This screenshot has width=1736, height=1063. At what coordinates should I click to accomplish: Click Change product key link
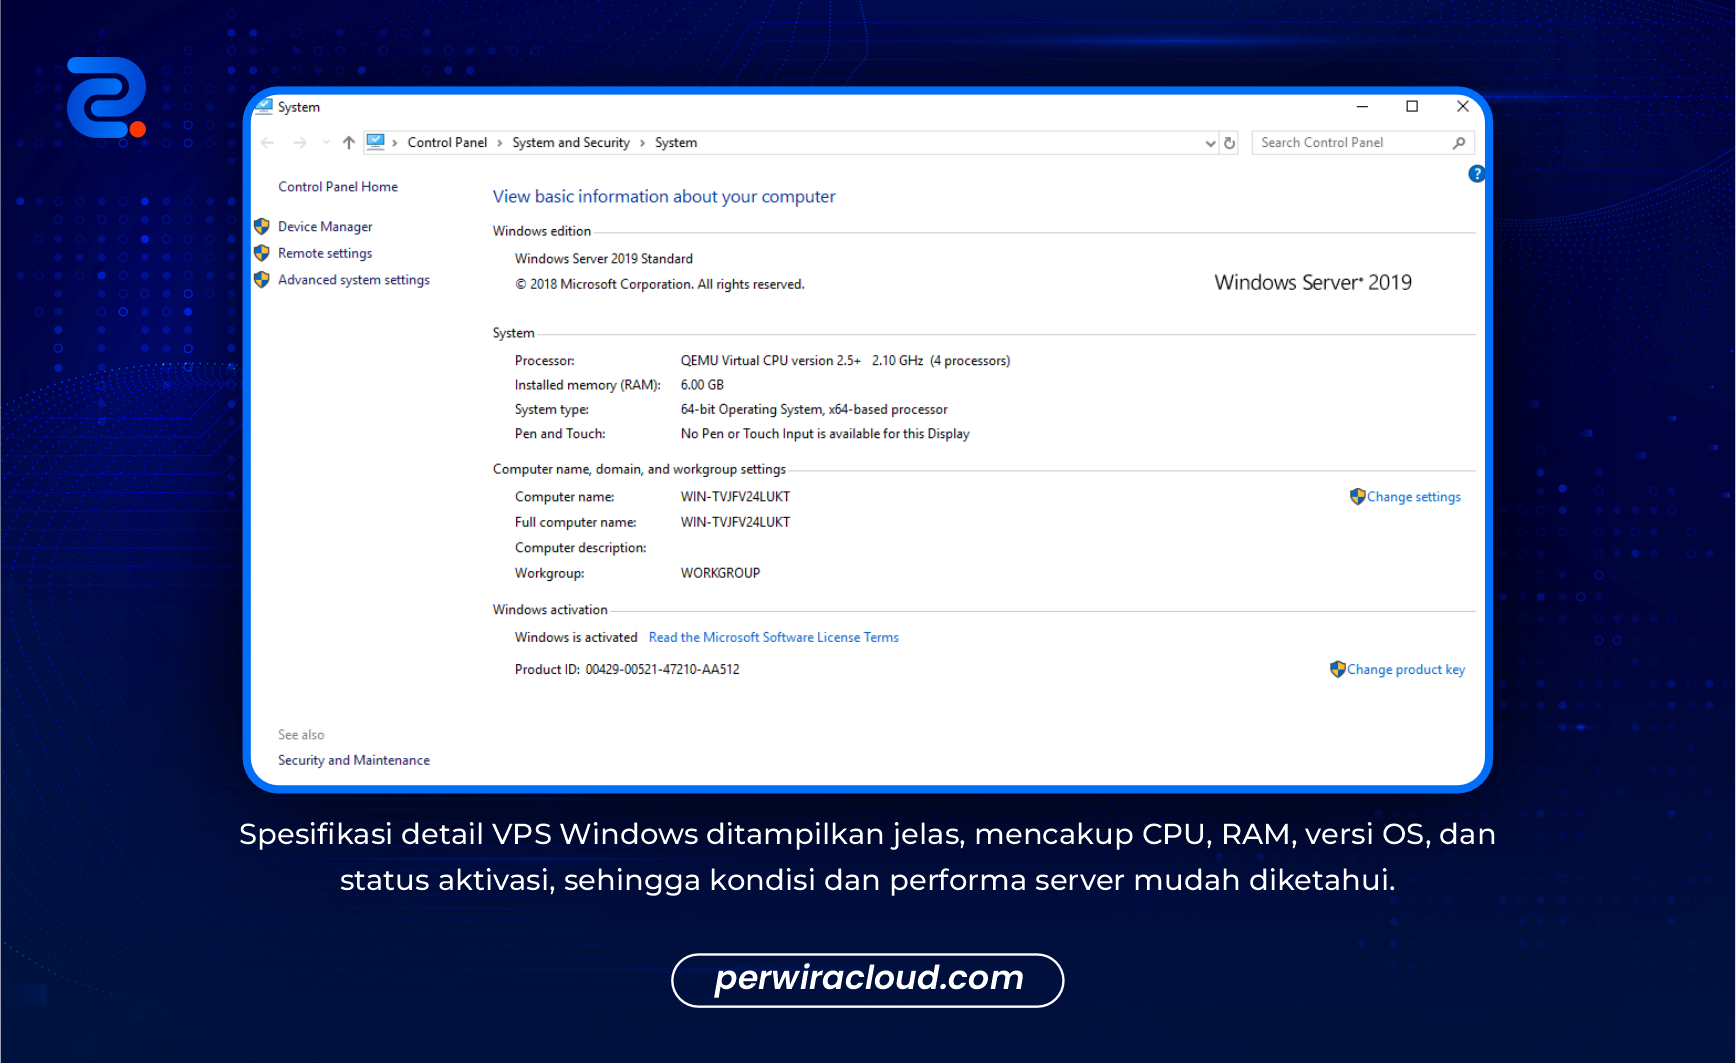1405,670
